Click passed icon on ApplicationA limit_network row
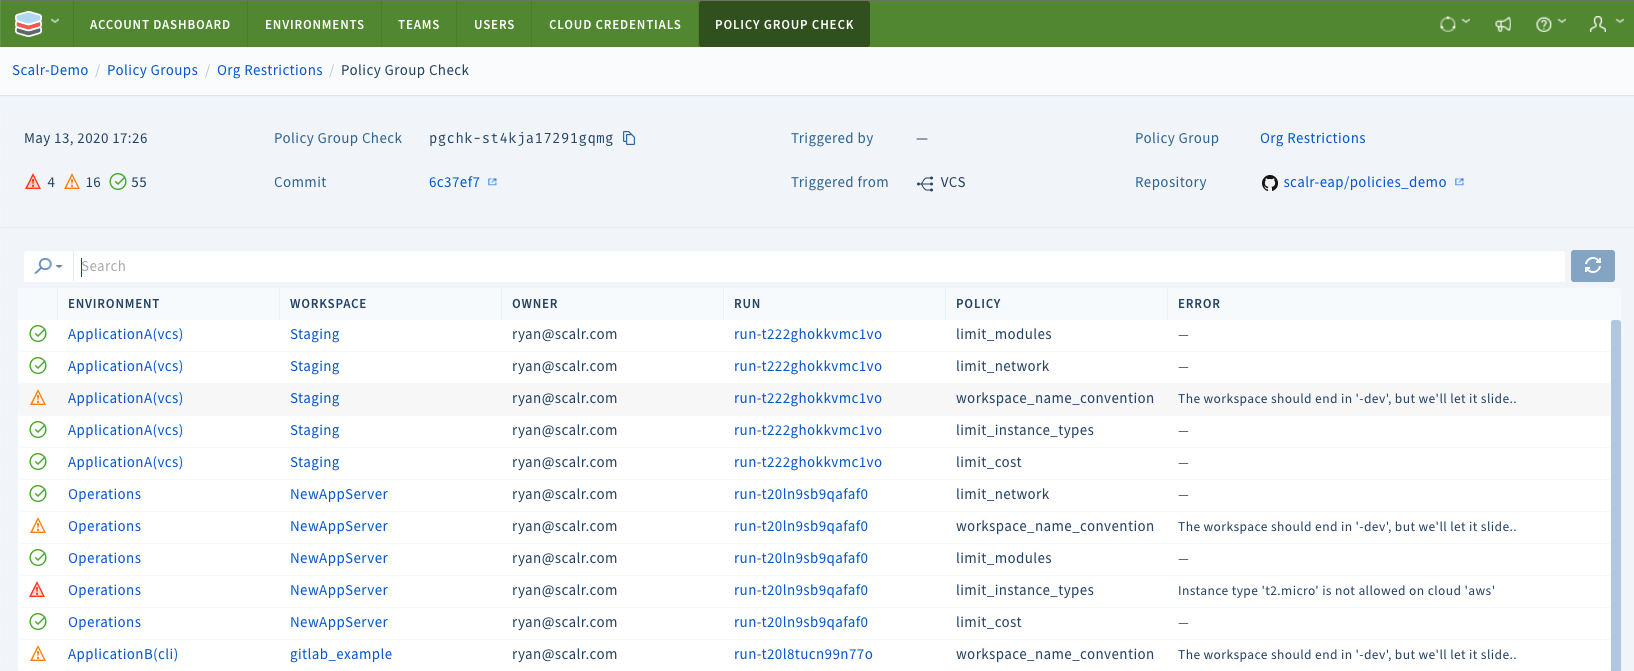 pos(38,366)
